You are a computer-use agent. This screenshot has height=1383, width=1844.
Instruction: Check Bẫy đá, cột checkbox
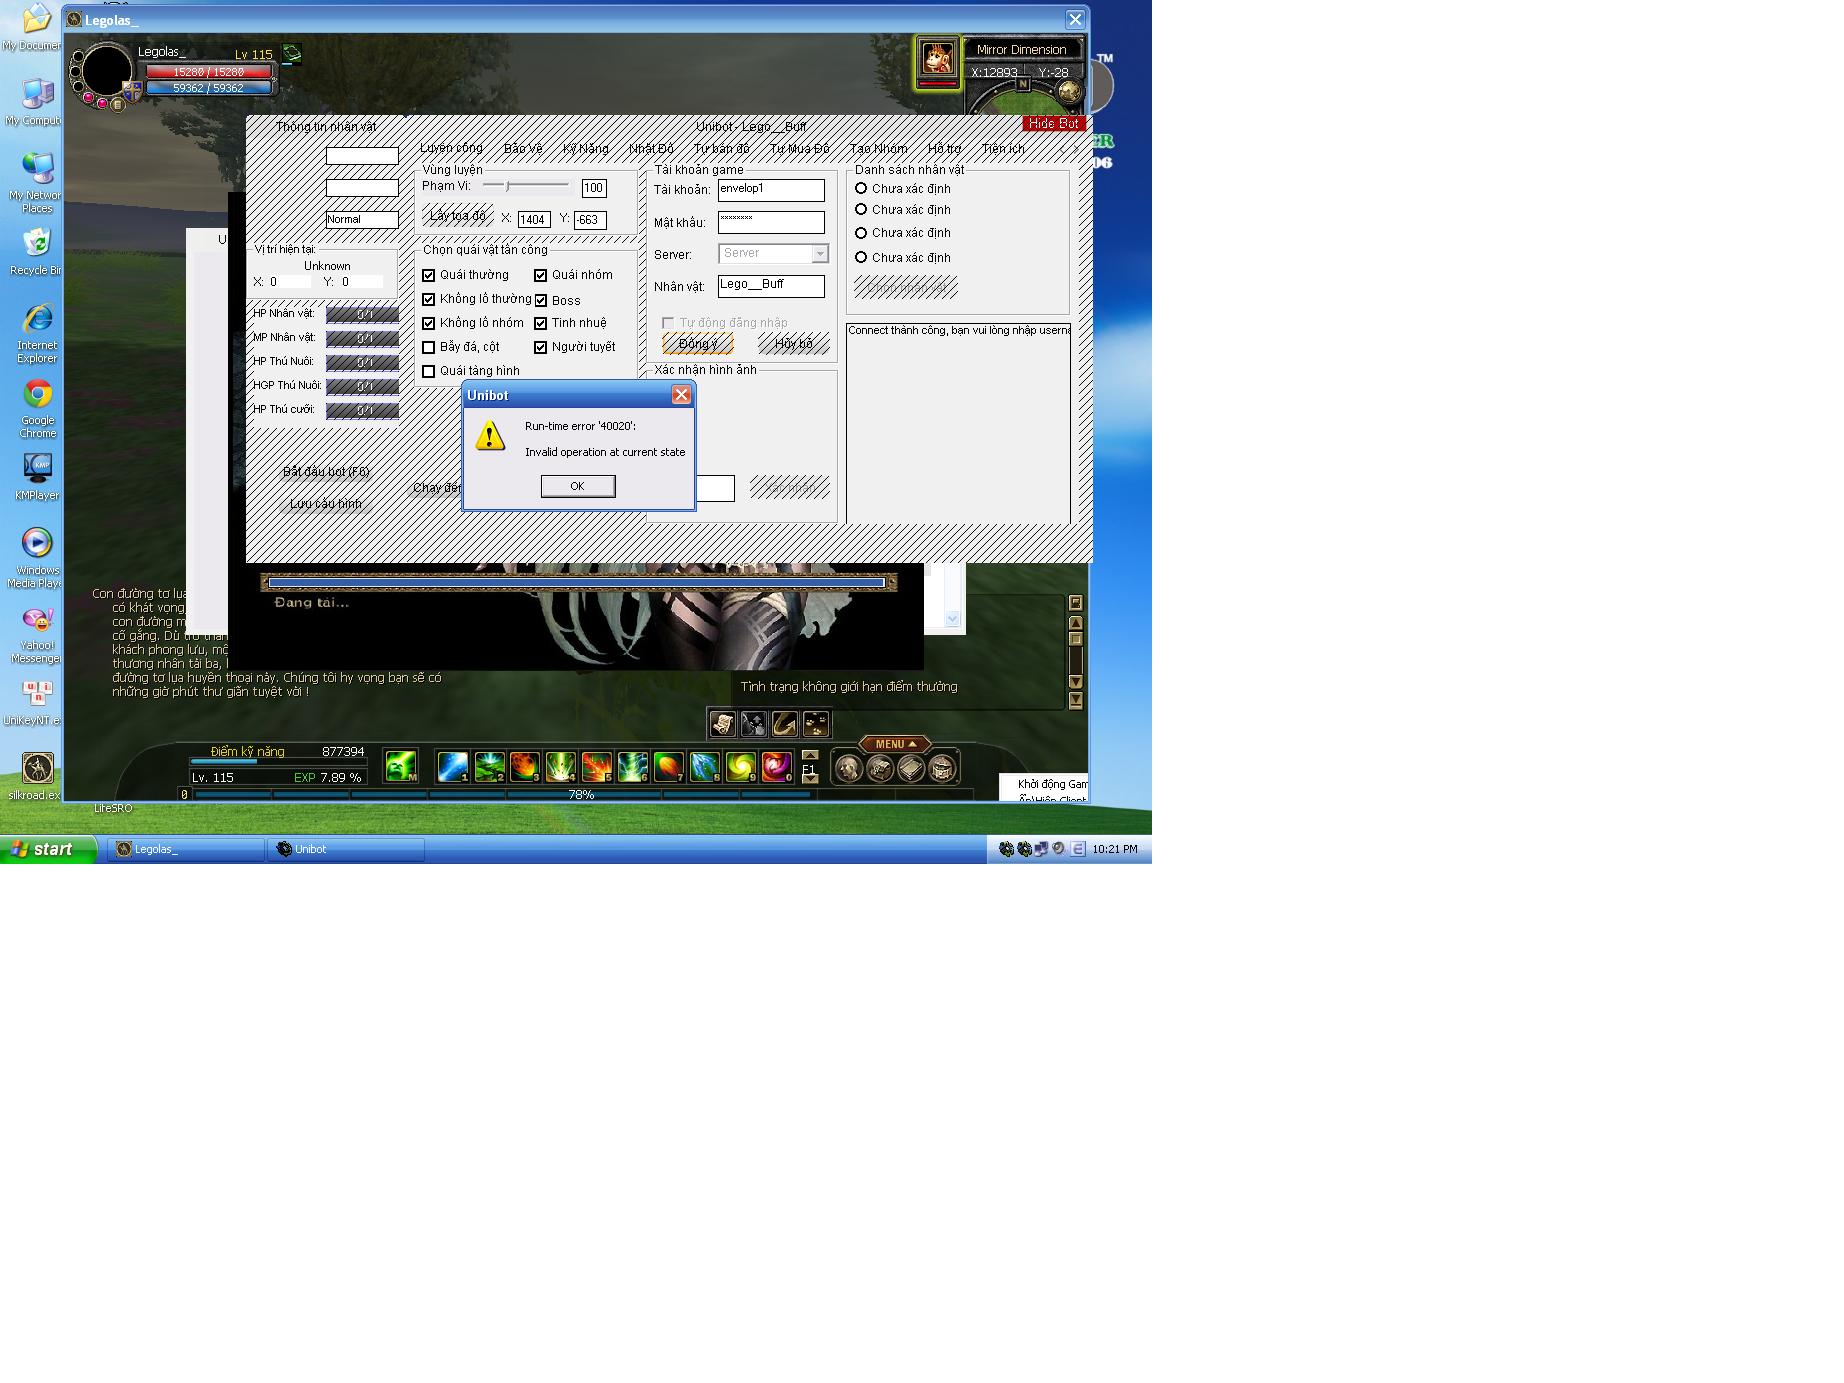(x=429, y=347)
